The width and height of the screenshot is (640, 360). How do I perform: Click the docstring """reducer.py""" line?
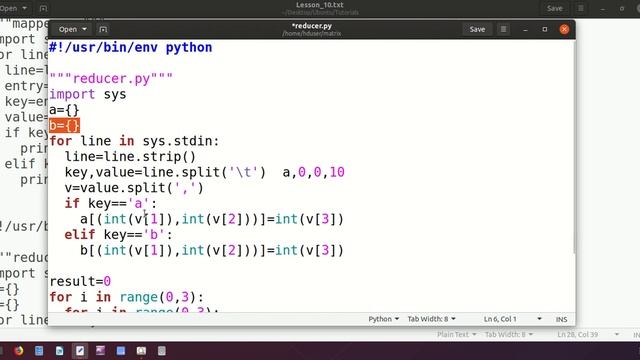(x=111, y=78)
